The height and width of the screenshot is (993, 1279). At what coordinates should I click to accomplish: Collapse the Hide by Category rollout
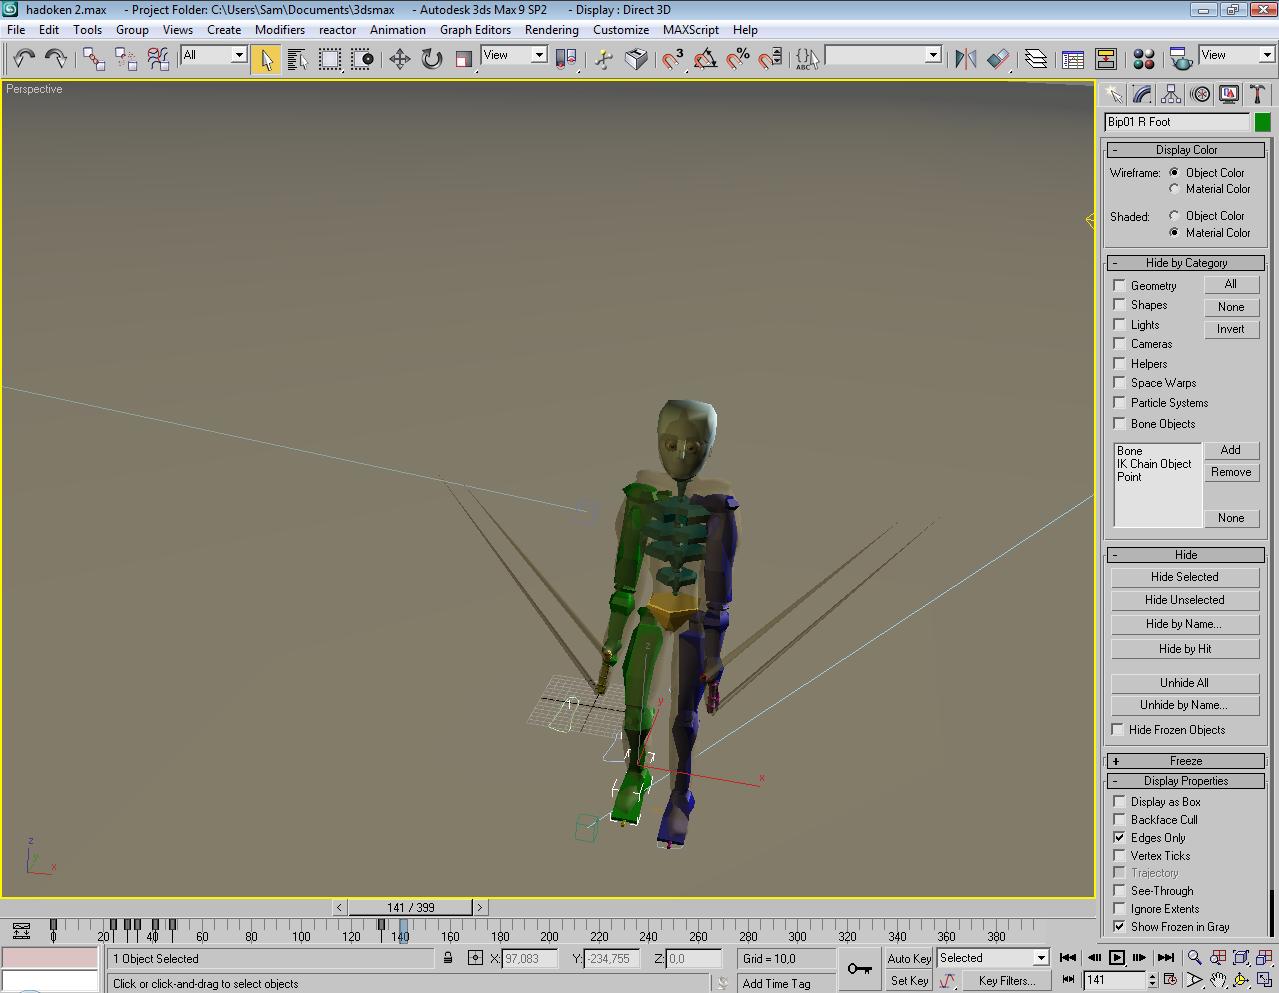click(1186, 263)
